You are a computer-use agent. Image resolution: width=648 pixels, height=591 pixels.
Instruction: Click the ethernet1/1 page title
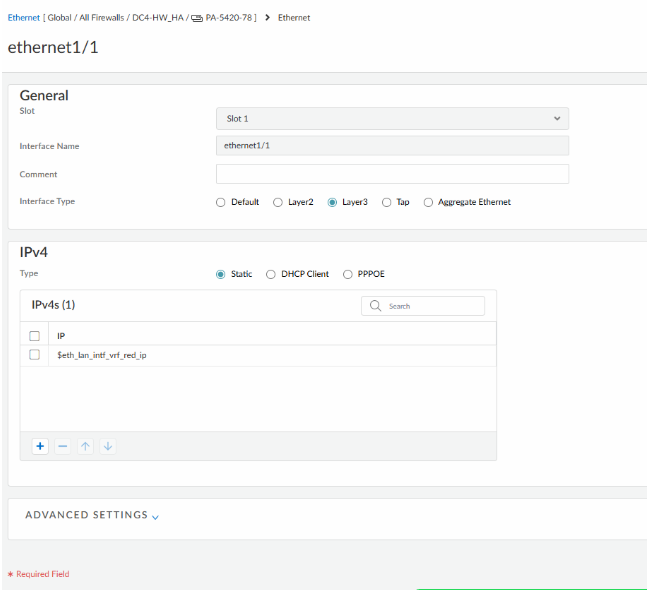click(x=53, y=47)
